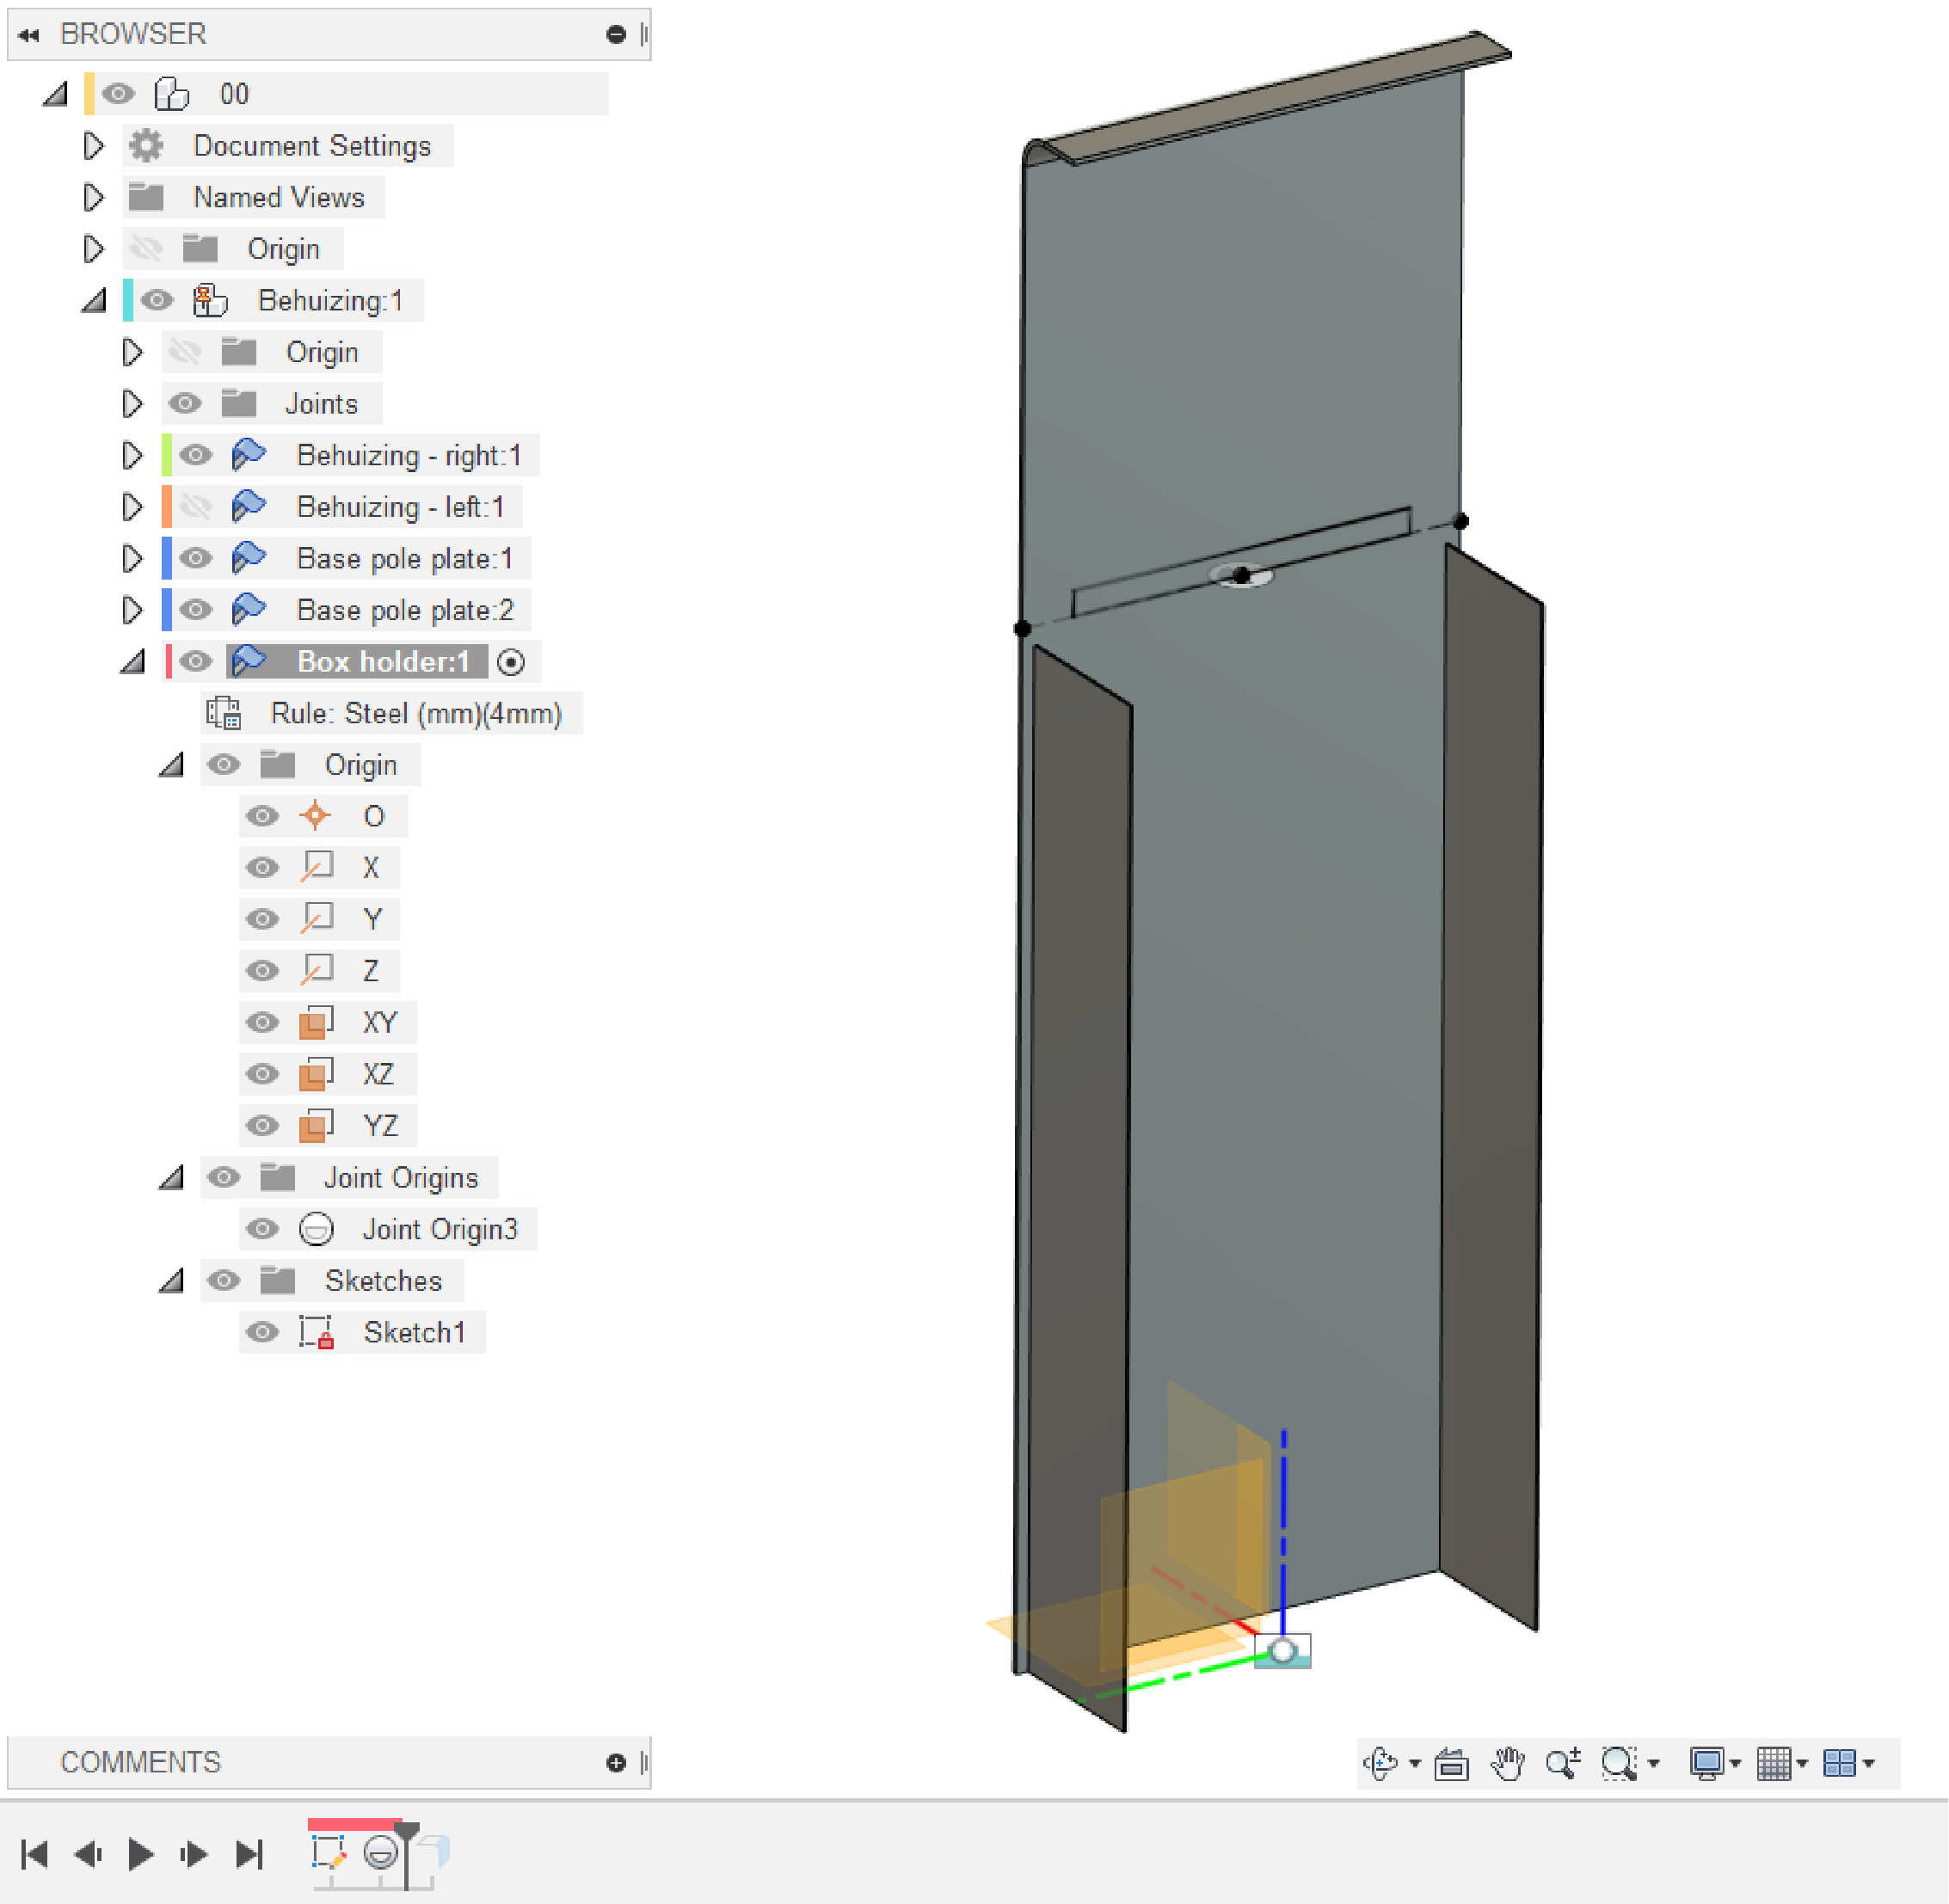Click the BROWSER panel header

pos(133,33)
